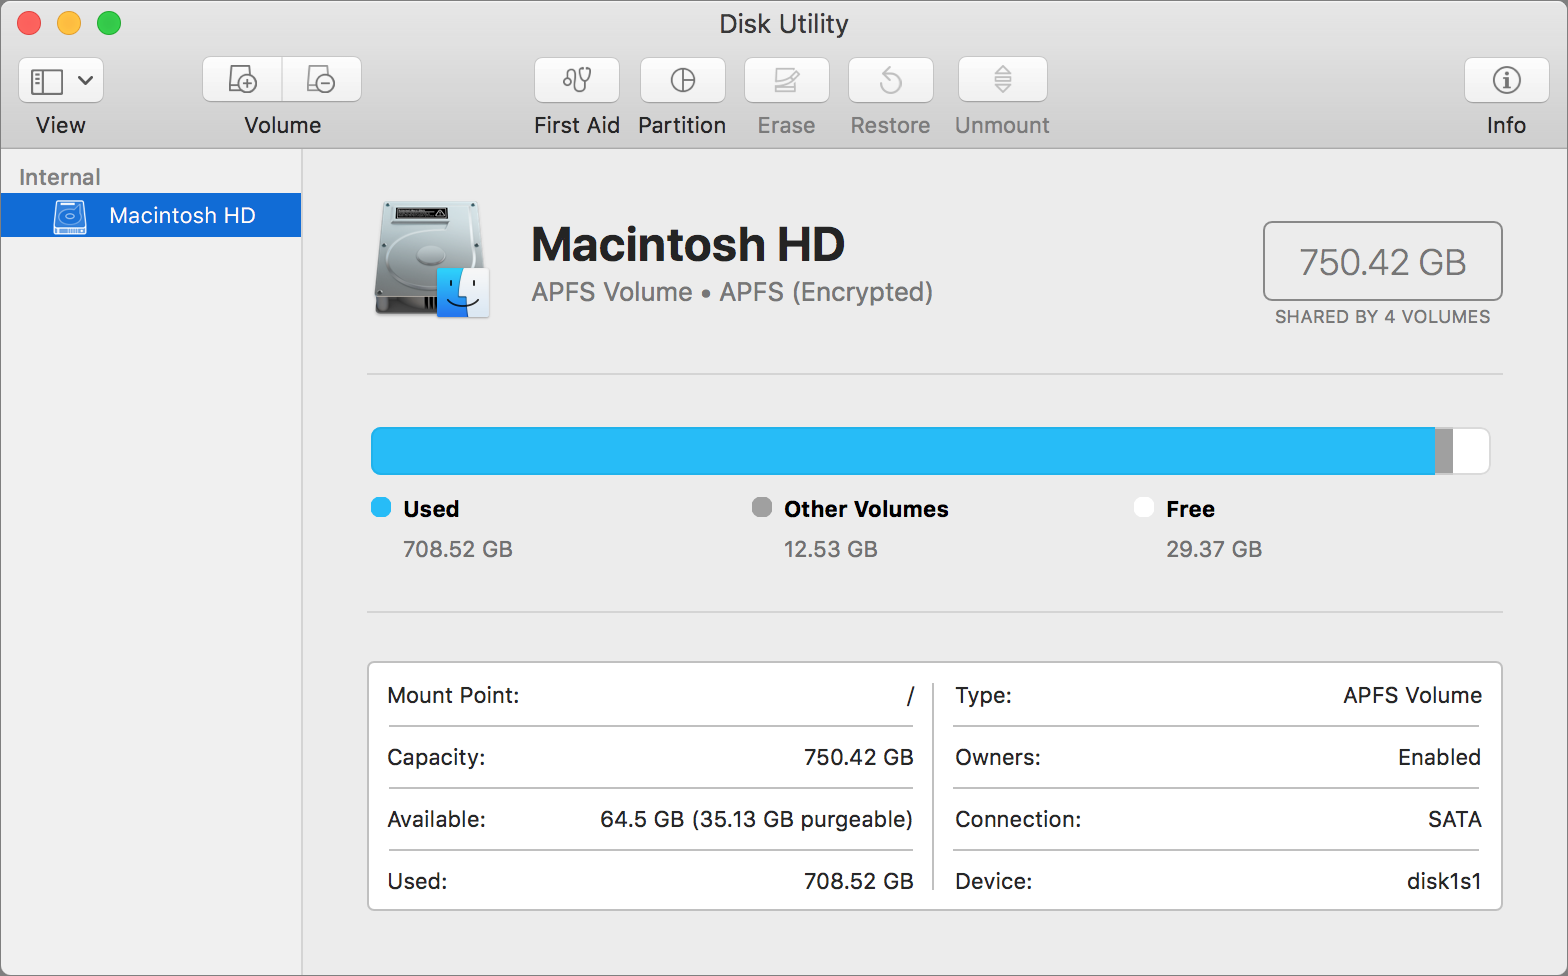Select Macintosh HD in the sidebar
Screen dimensions: 1568x976
151,215
